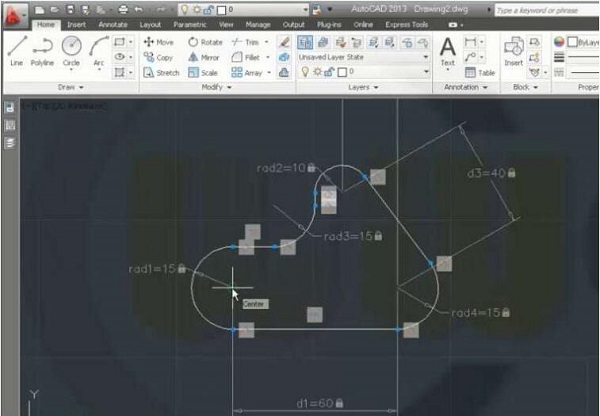Screen dimensions: 600x416
Task: Click the Plot printer icon in quick access toolbar
Action: point(123,10)
